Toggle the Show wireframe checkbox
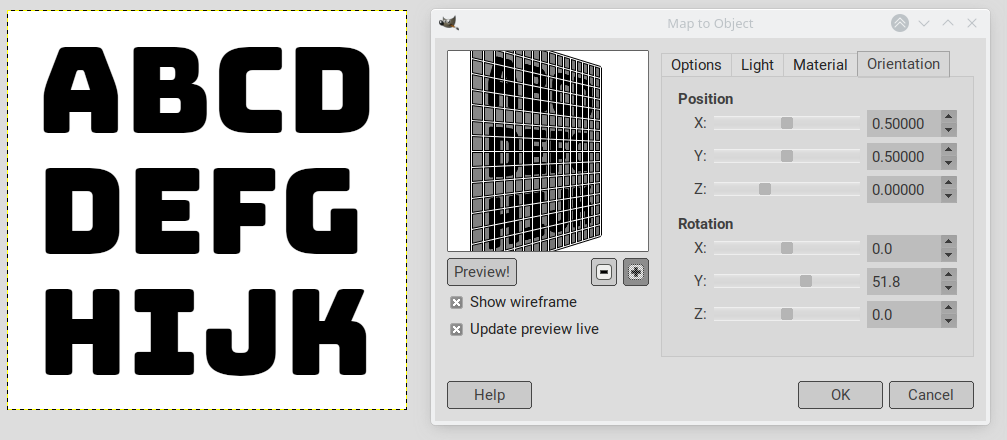This screenshot has width=1007, height=440. (x=457, y=303)
